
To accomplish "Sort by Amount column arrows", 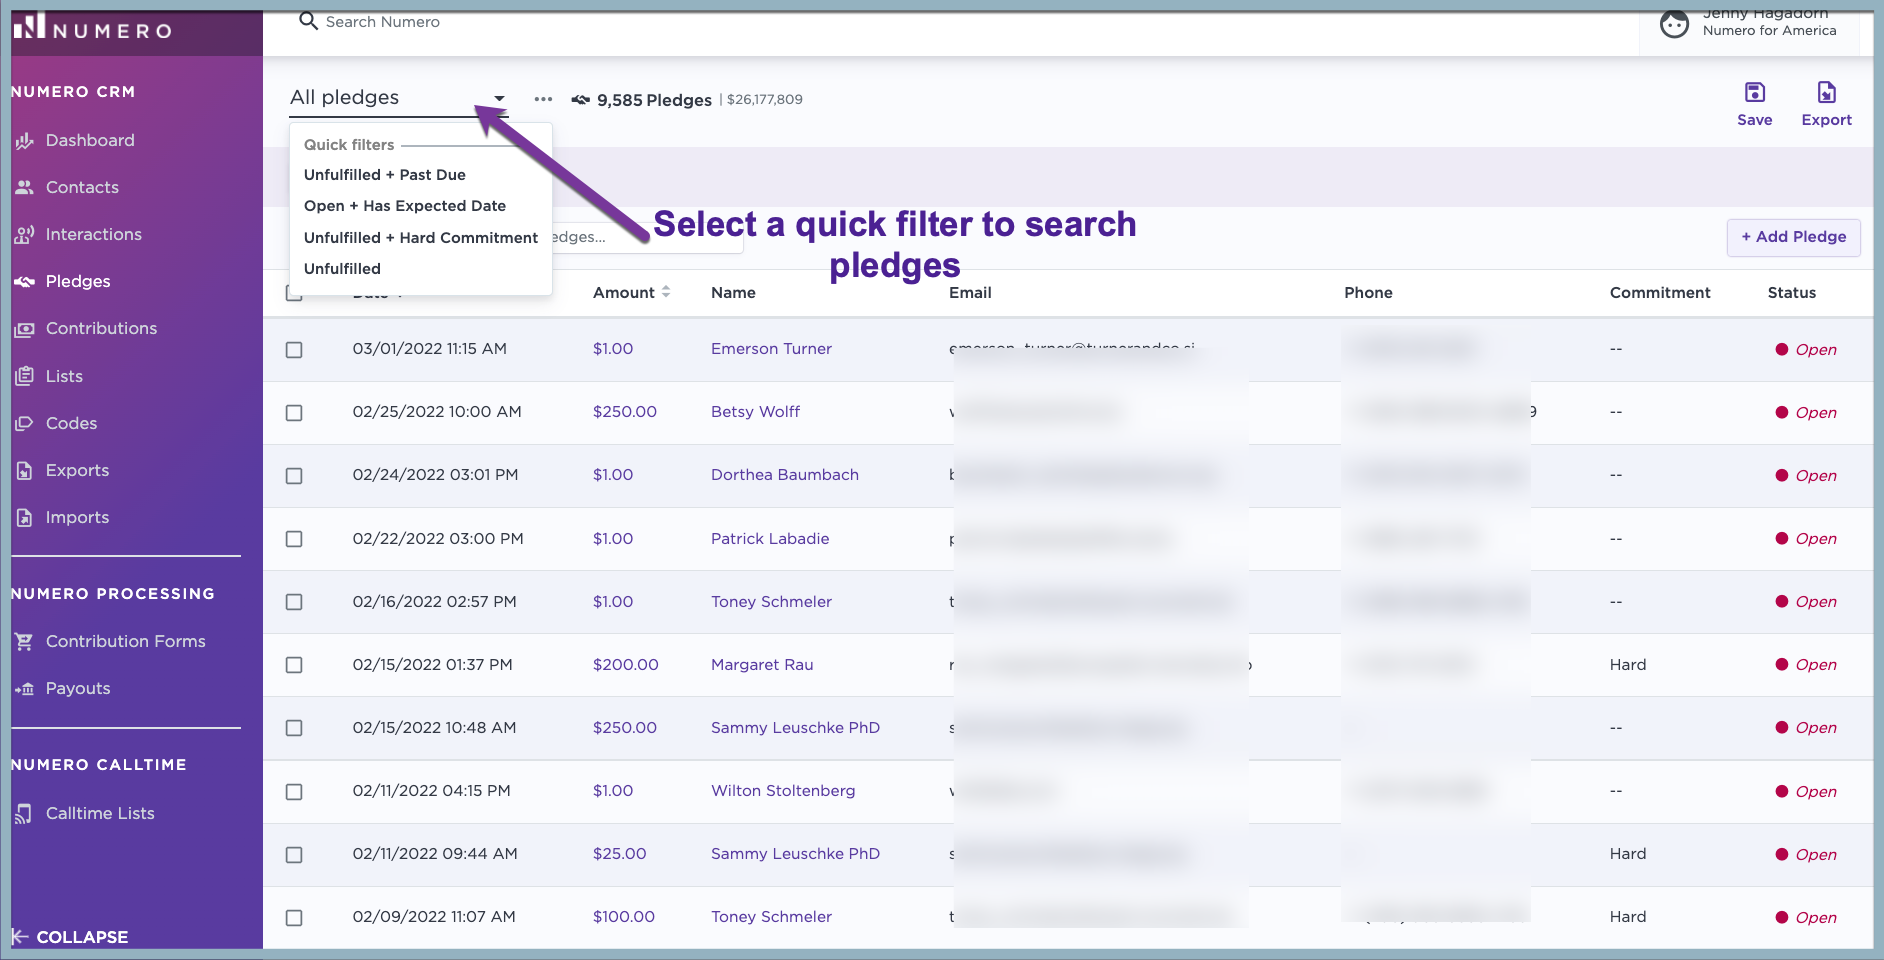I will [x=666, y=292].
